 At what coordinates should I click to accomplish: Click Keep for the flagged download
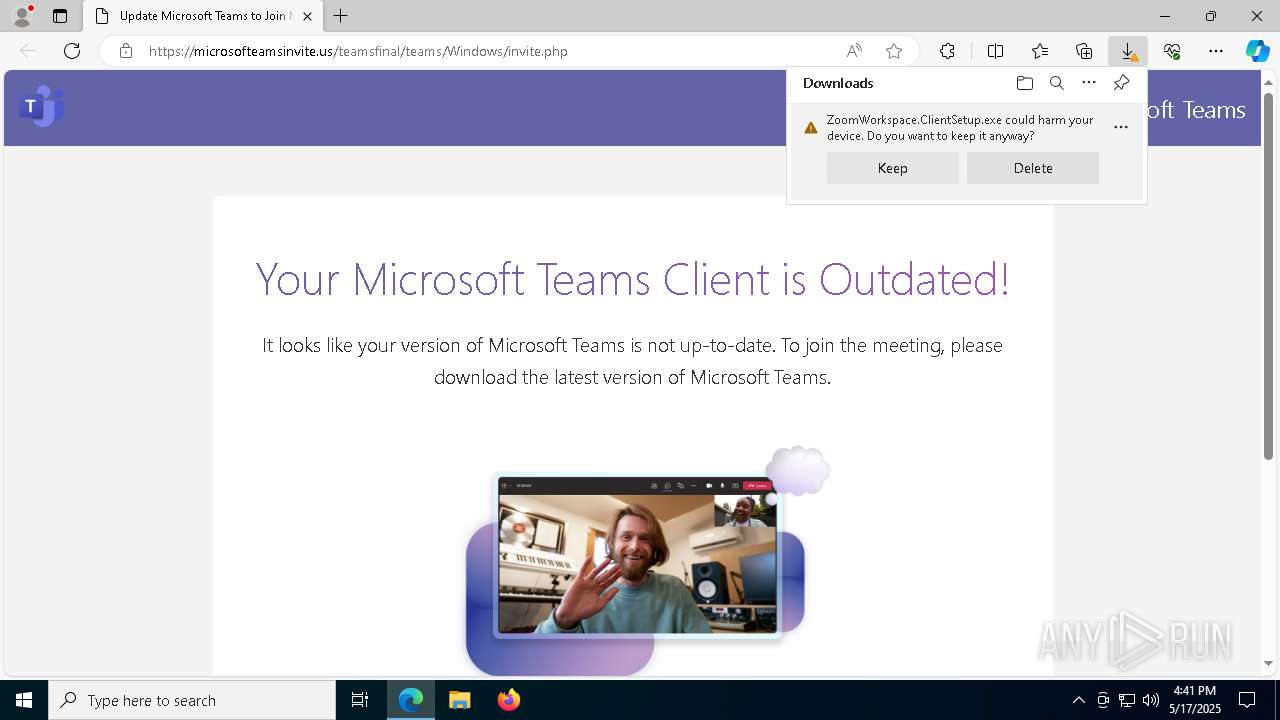pos(892,168)
